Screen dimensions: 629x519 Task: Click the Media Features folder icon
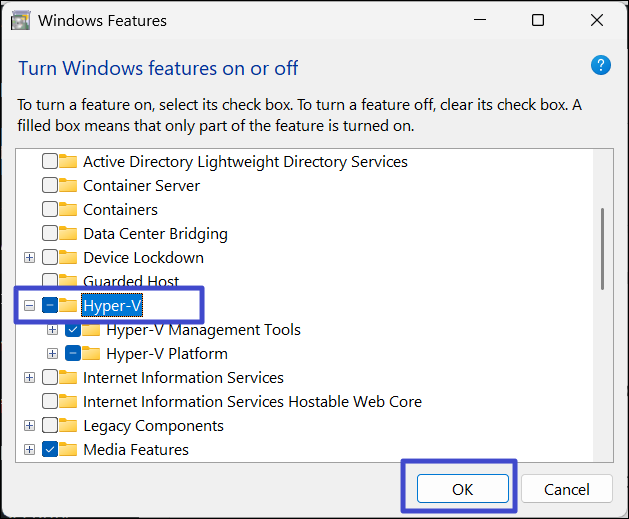coord(69,449)
